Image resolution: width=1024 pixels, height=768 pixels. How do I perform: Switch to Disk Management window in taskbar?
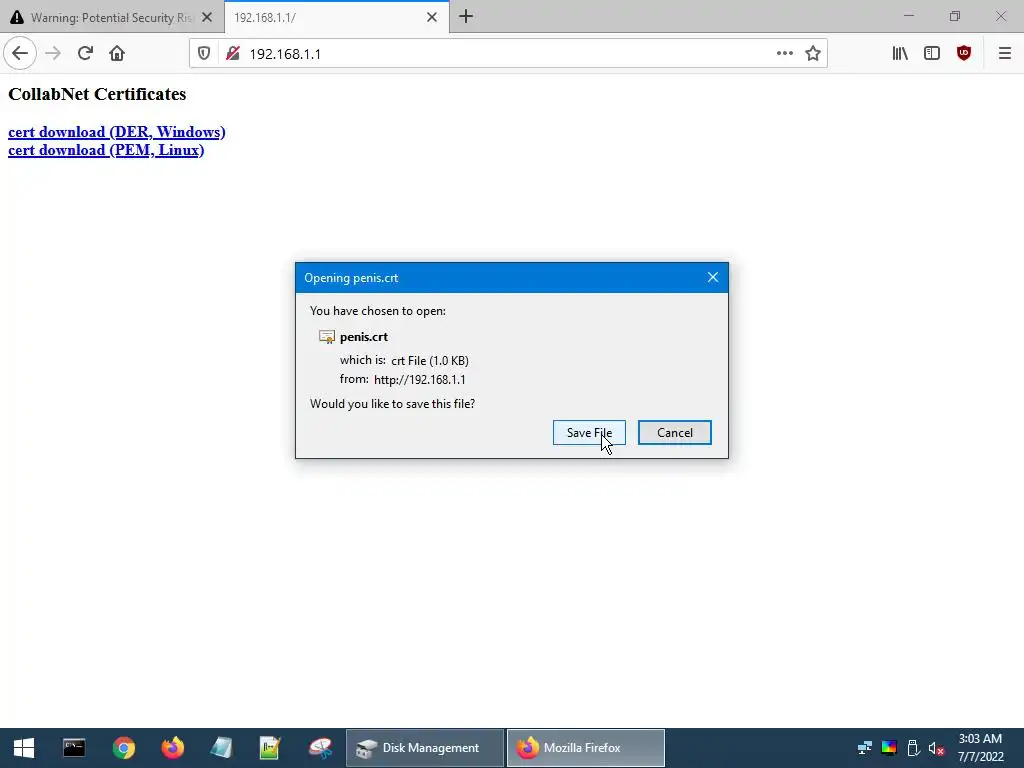pos(425,748)
